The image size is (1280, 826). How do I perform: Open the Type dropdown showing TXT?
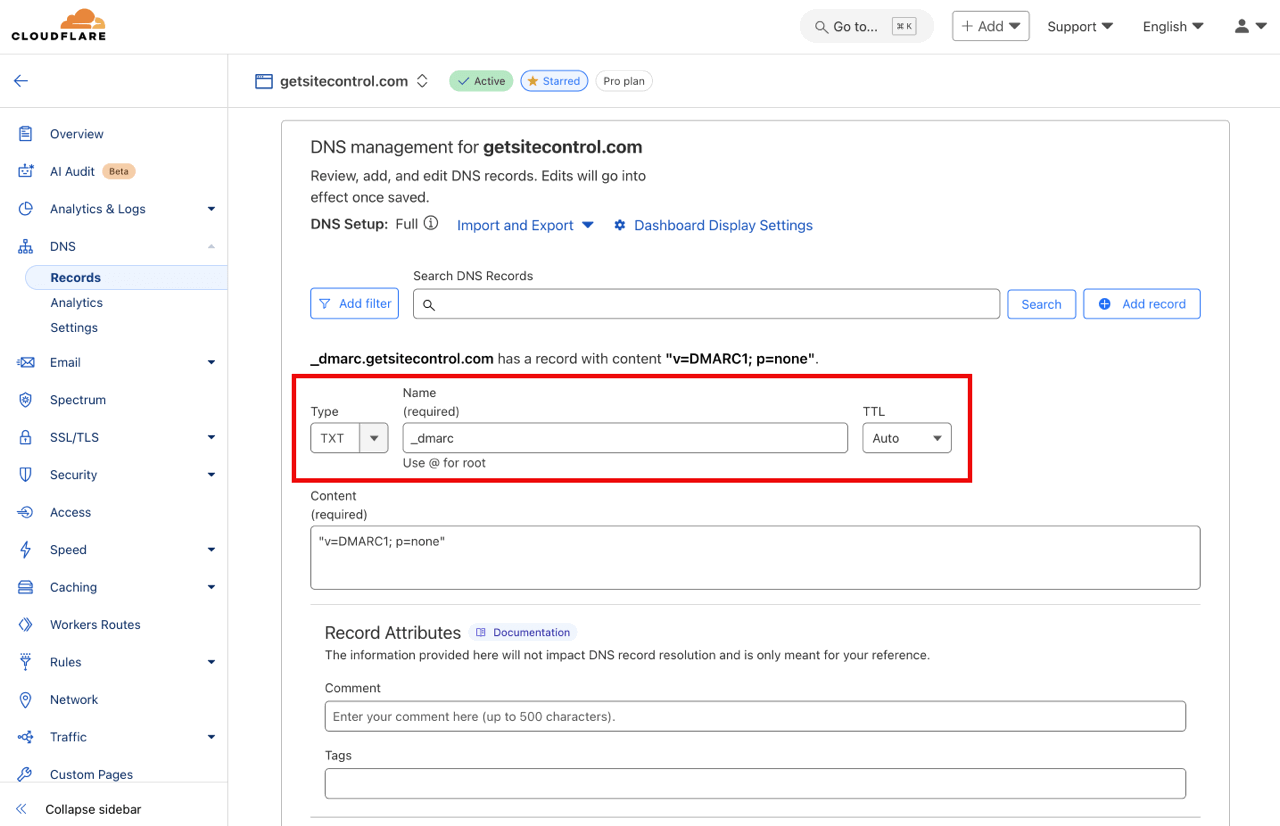(373, 437)
